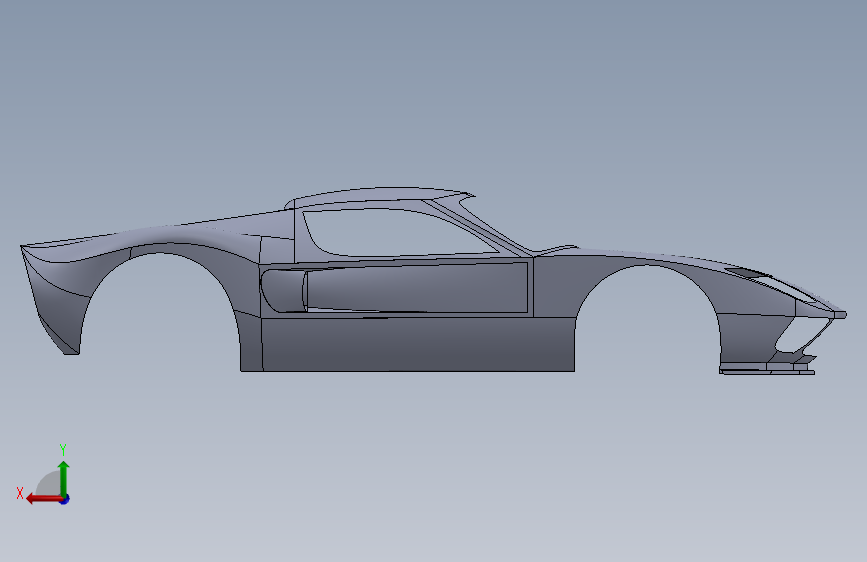Select the lower side sill panel face
Image resolution: width=867 pixels, height=562 pixels.
click(418, 344)
